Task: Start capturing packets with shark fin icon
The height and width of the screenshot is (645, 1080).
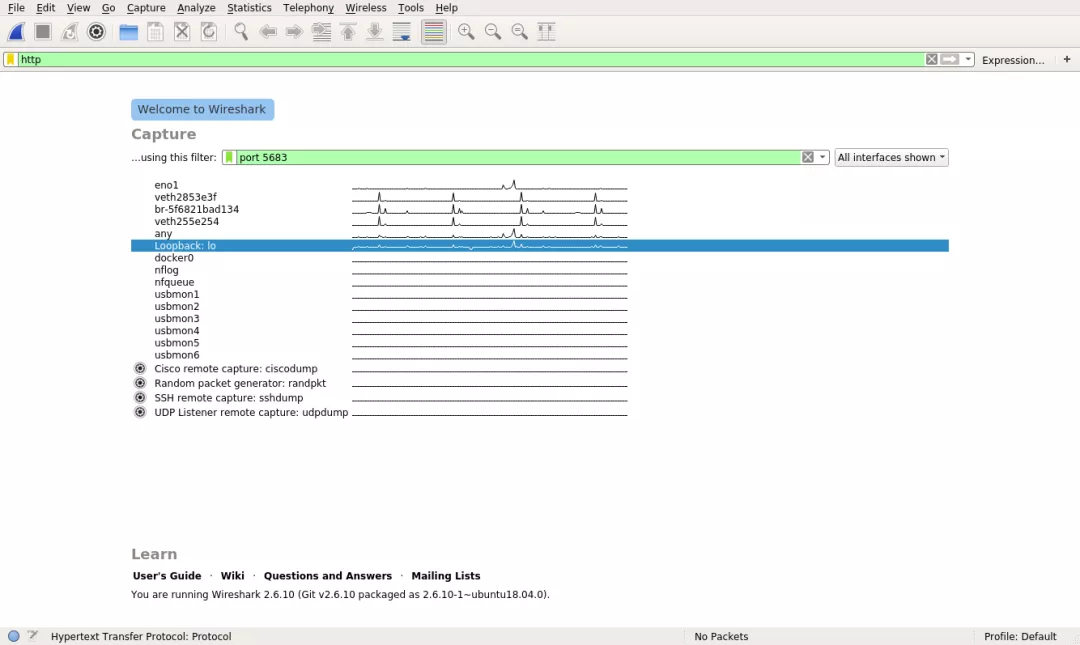Action: (17, 32)
